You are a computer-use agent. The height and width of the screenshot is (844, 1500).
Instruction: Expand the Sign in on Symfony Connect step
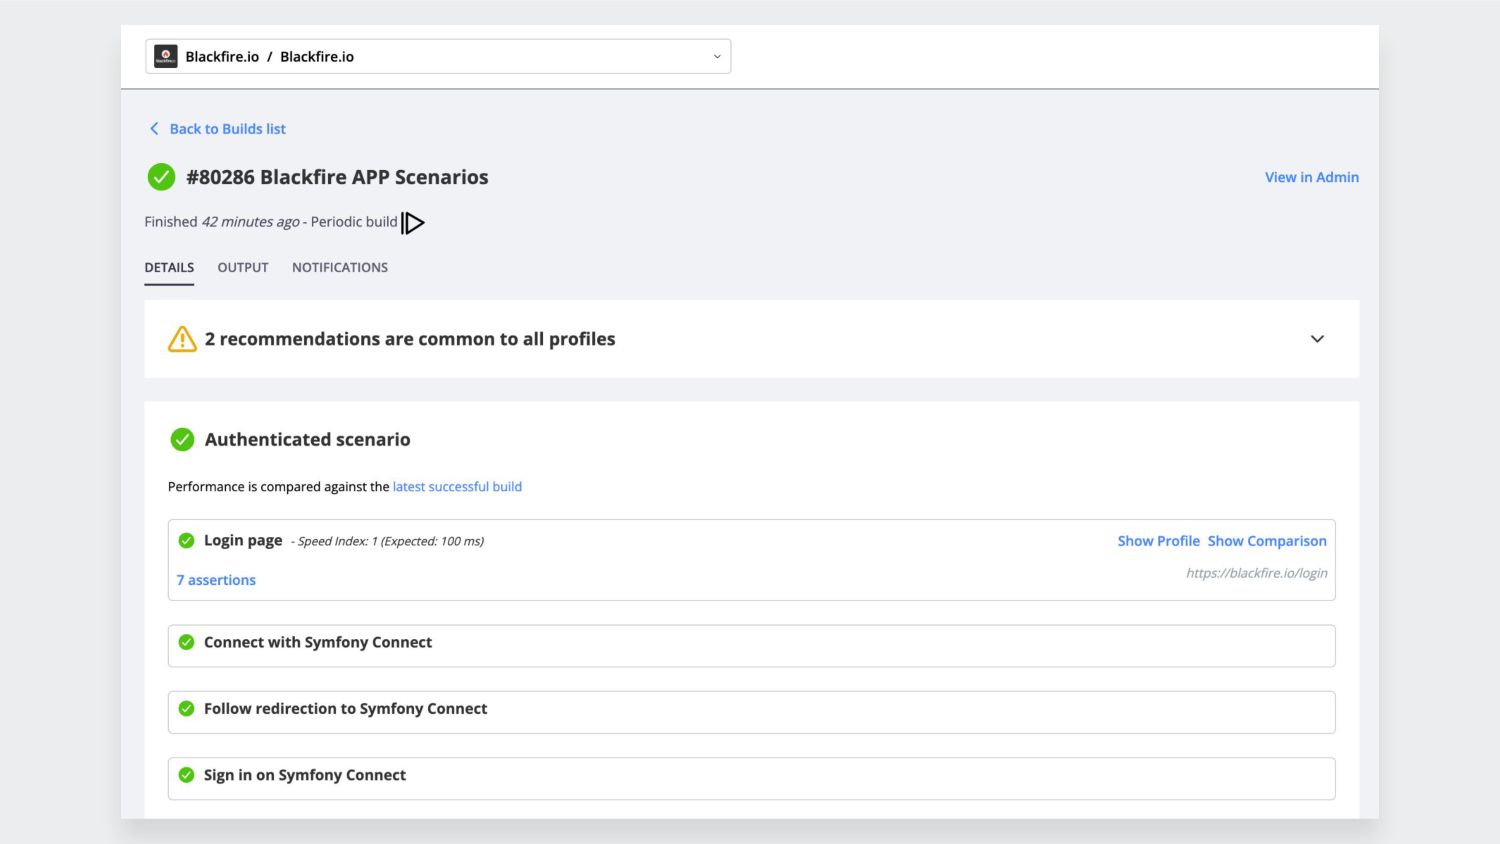point(751,778)
